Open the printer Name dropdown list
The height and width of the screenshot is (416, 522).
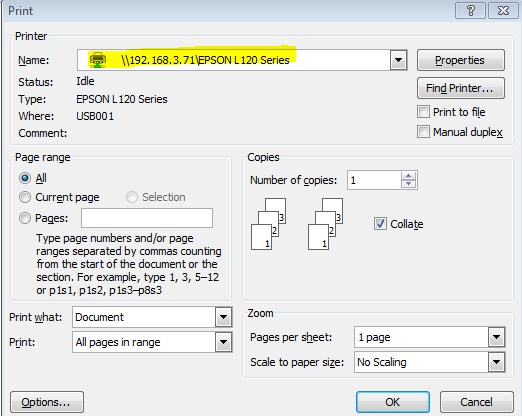398,60
